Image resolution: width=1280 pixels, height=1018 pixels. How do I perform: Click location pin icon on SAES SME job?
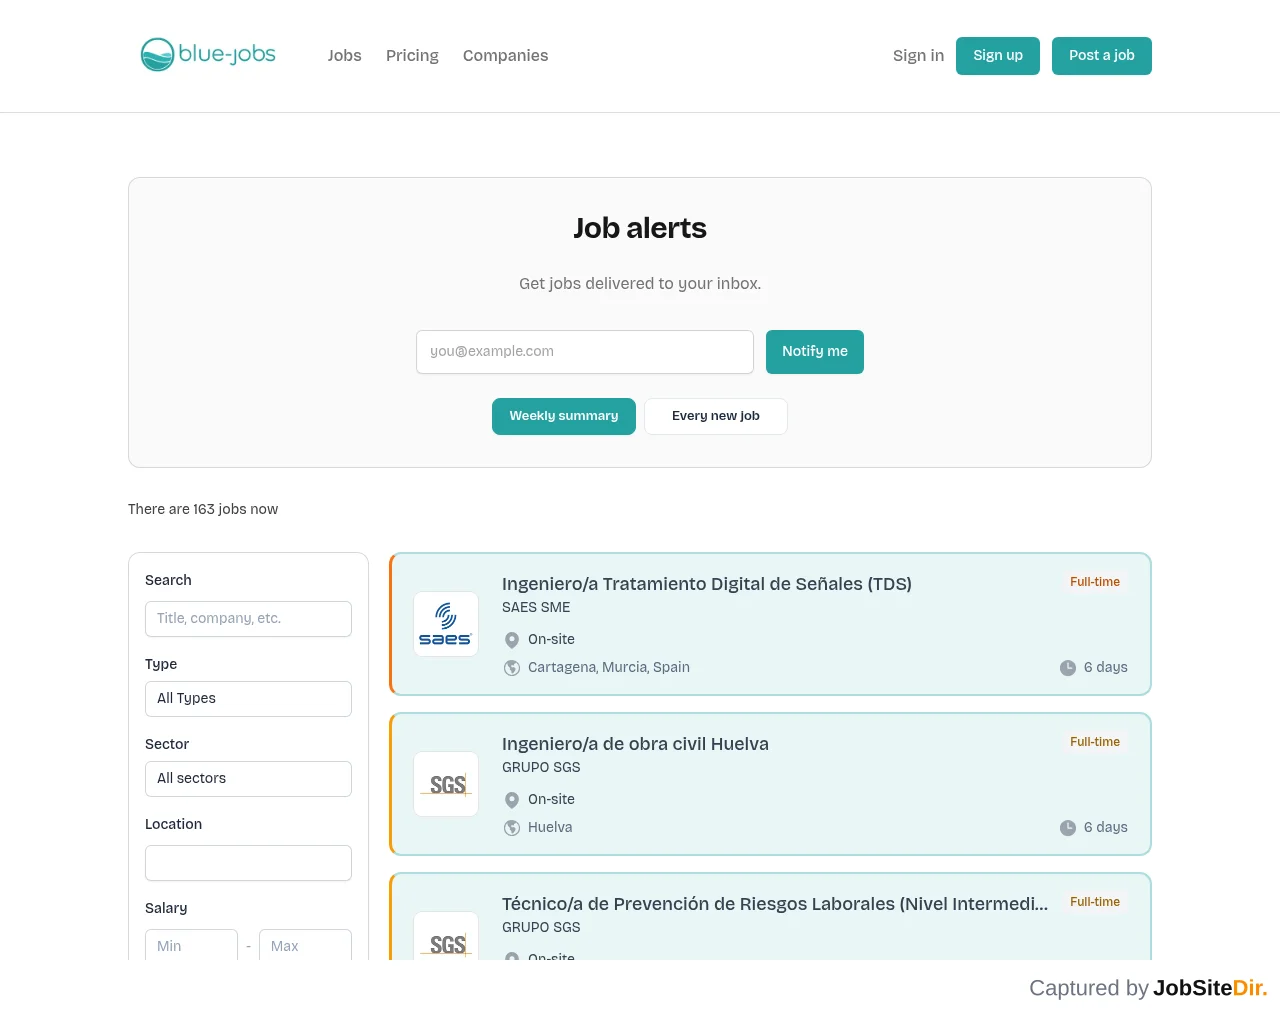pyautogui.click(x=512, y=640)
